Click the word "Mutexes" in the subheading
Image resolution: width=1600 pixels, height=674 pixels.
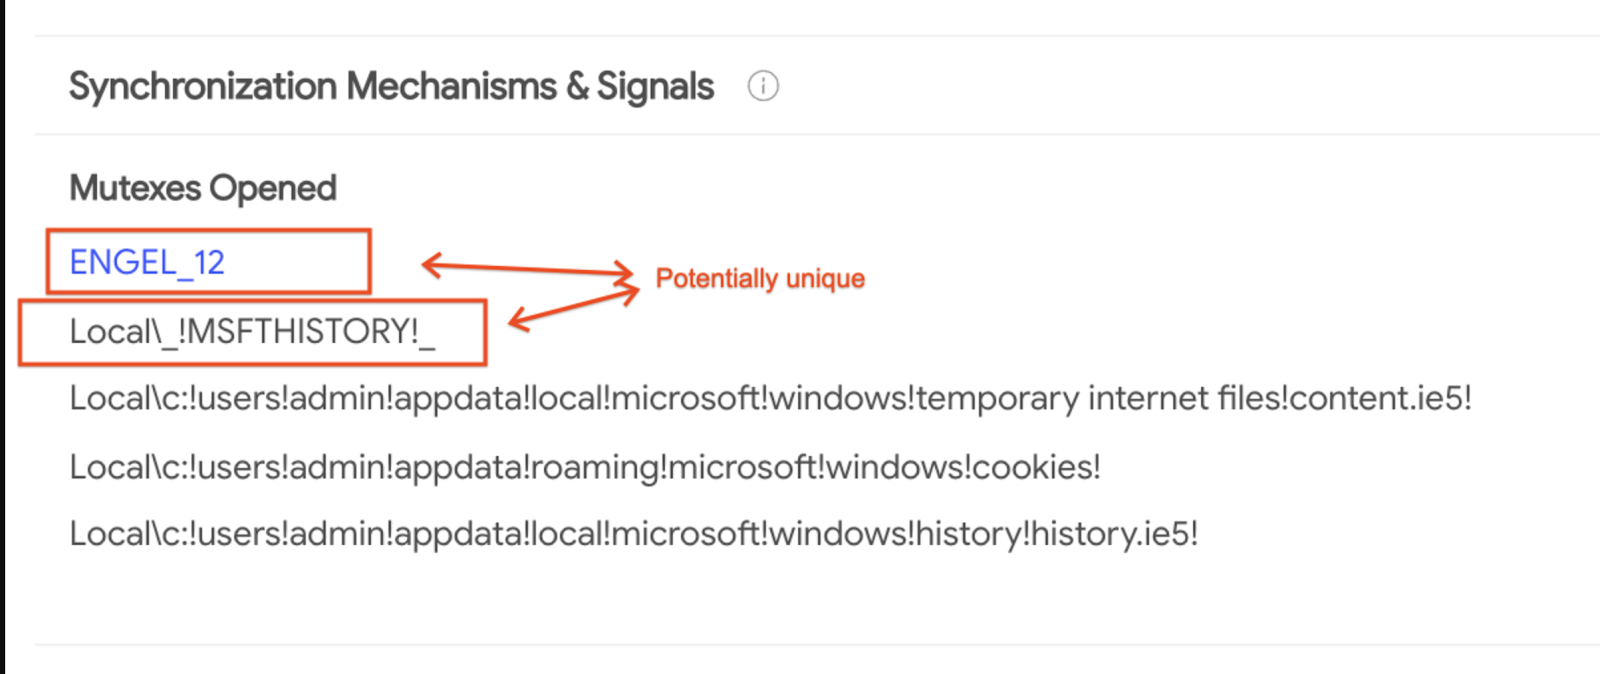coord(135,188)
